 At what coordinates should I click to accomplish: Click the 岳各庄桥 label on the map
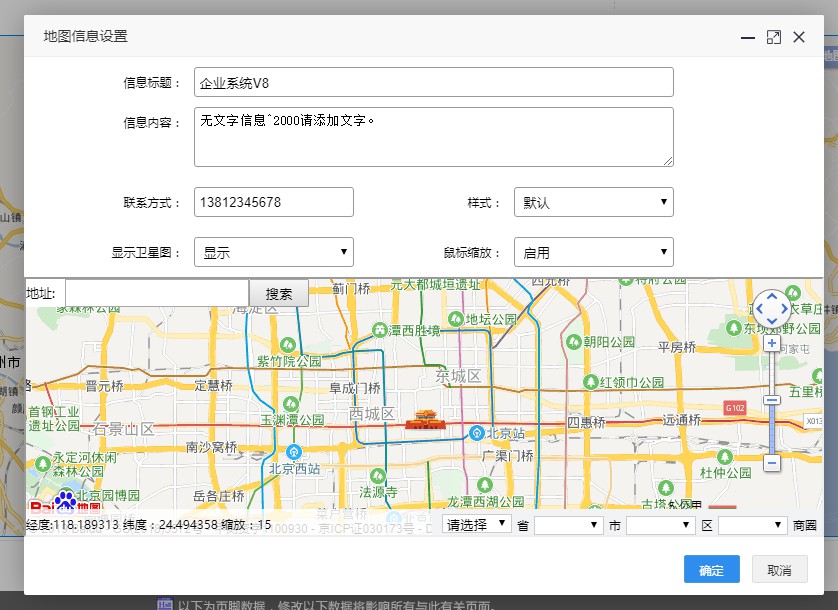(219, 496)
